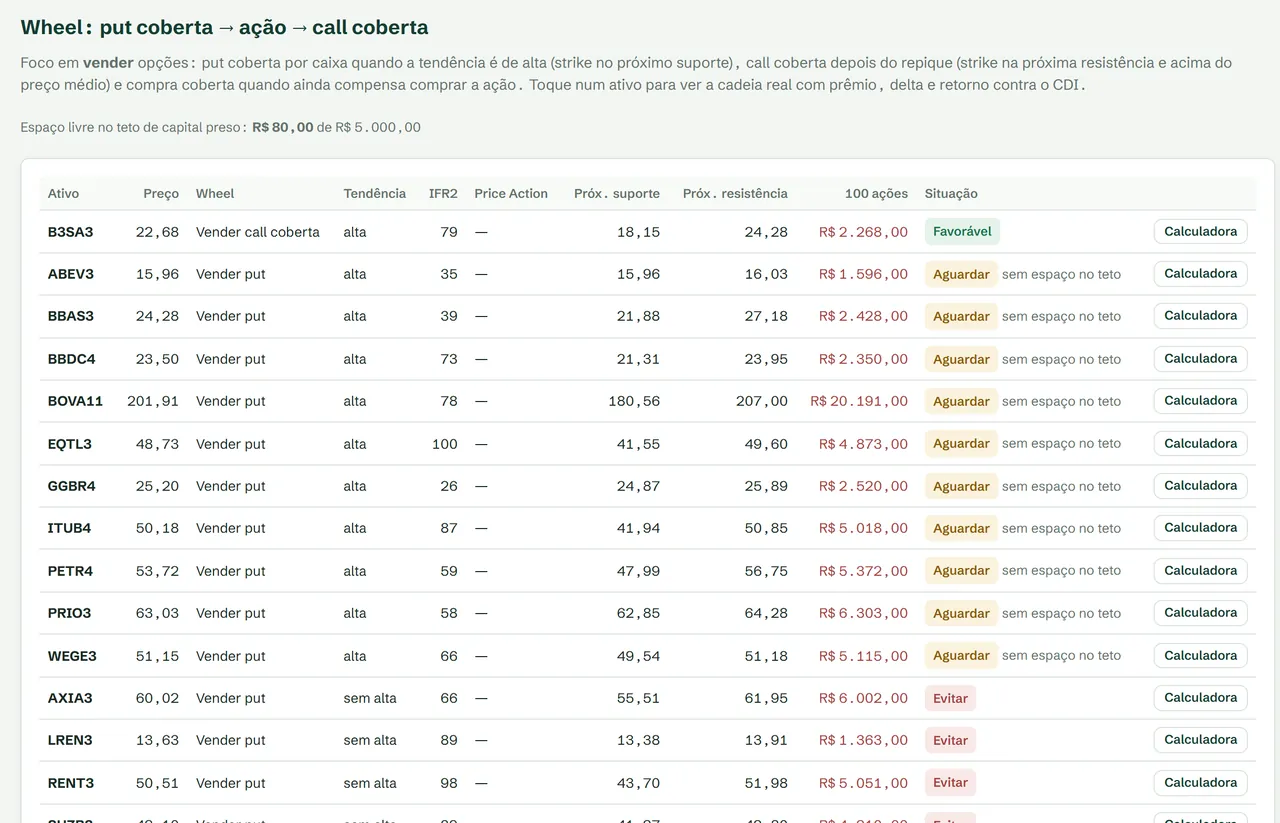Tap the BBDC4 ticker
The width and height of the screenshot is (1280, 823).
coord(71,359)
